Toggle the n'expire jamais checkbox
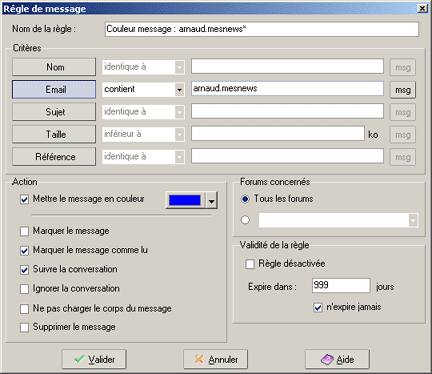Image resolution: width=432 pixels, height=374 pixels. (318, 307)
